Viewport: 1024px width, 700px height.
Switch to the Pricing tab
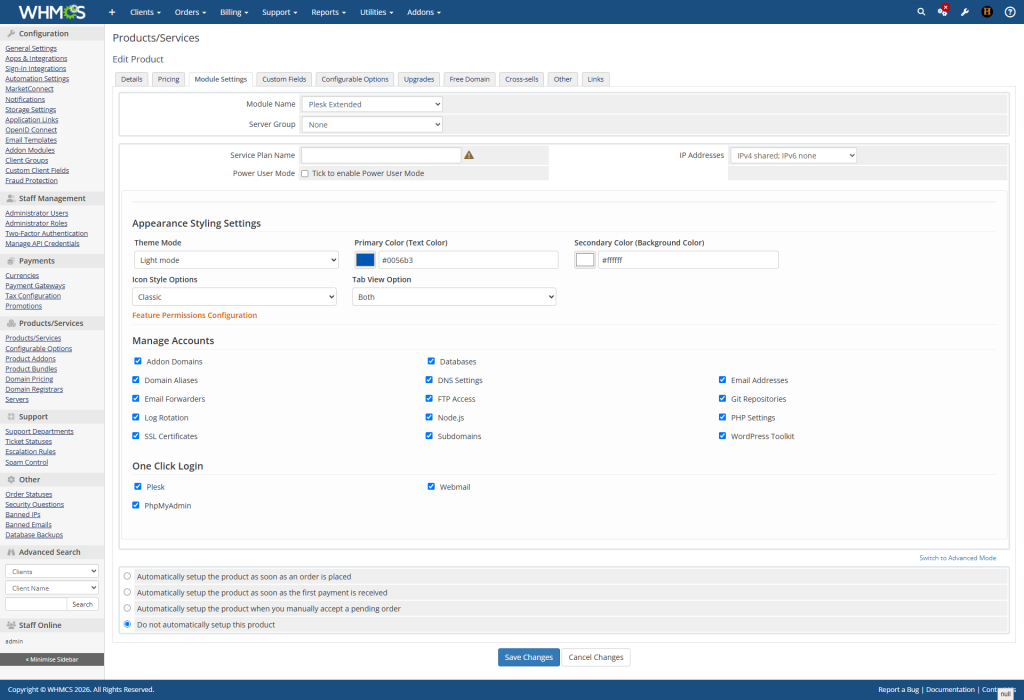(x=168, y=79)
